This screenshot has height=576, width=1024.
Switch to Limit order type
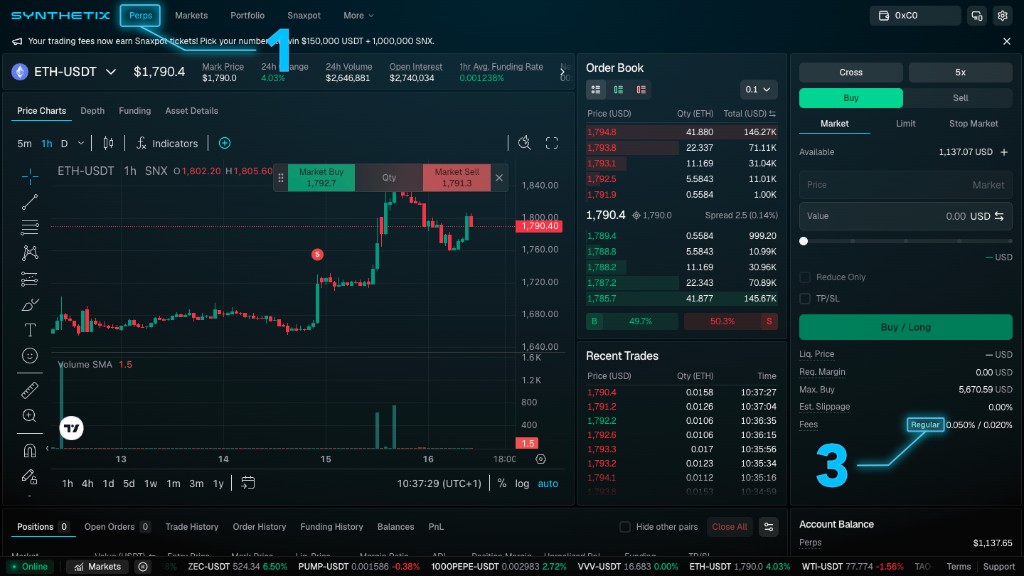[x=905, y=123]
